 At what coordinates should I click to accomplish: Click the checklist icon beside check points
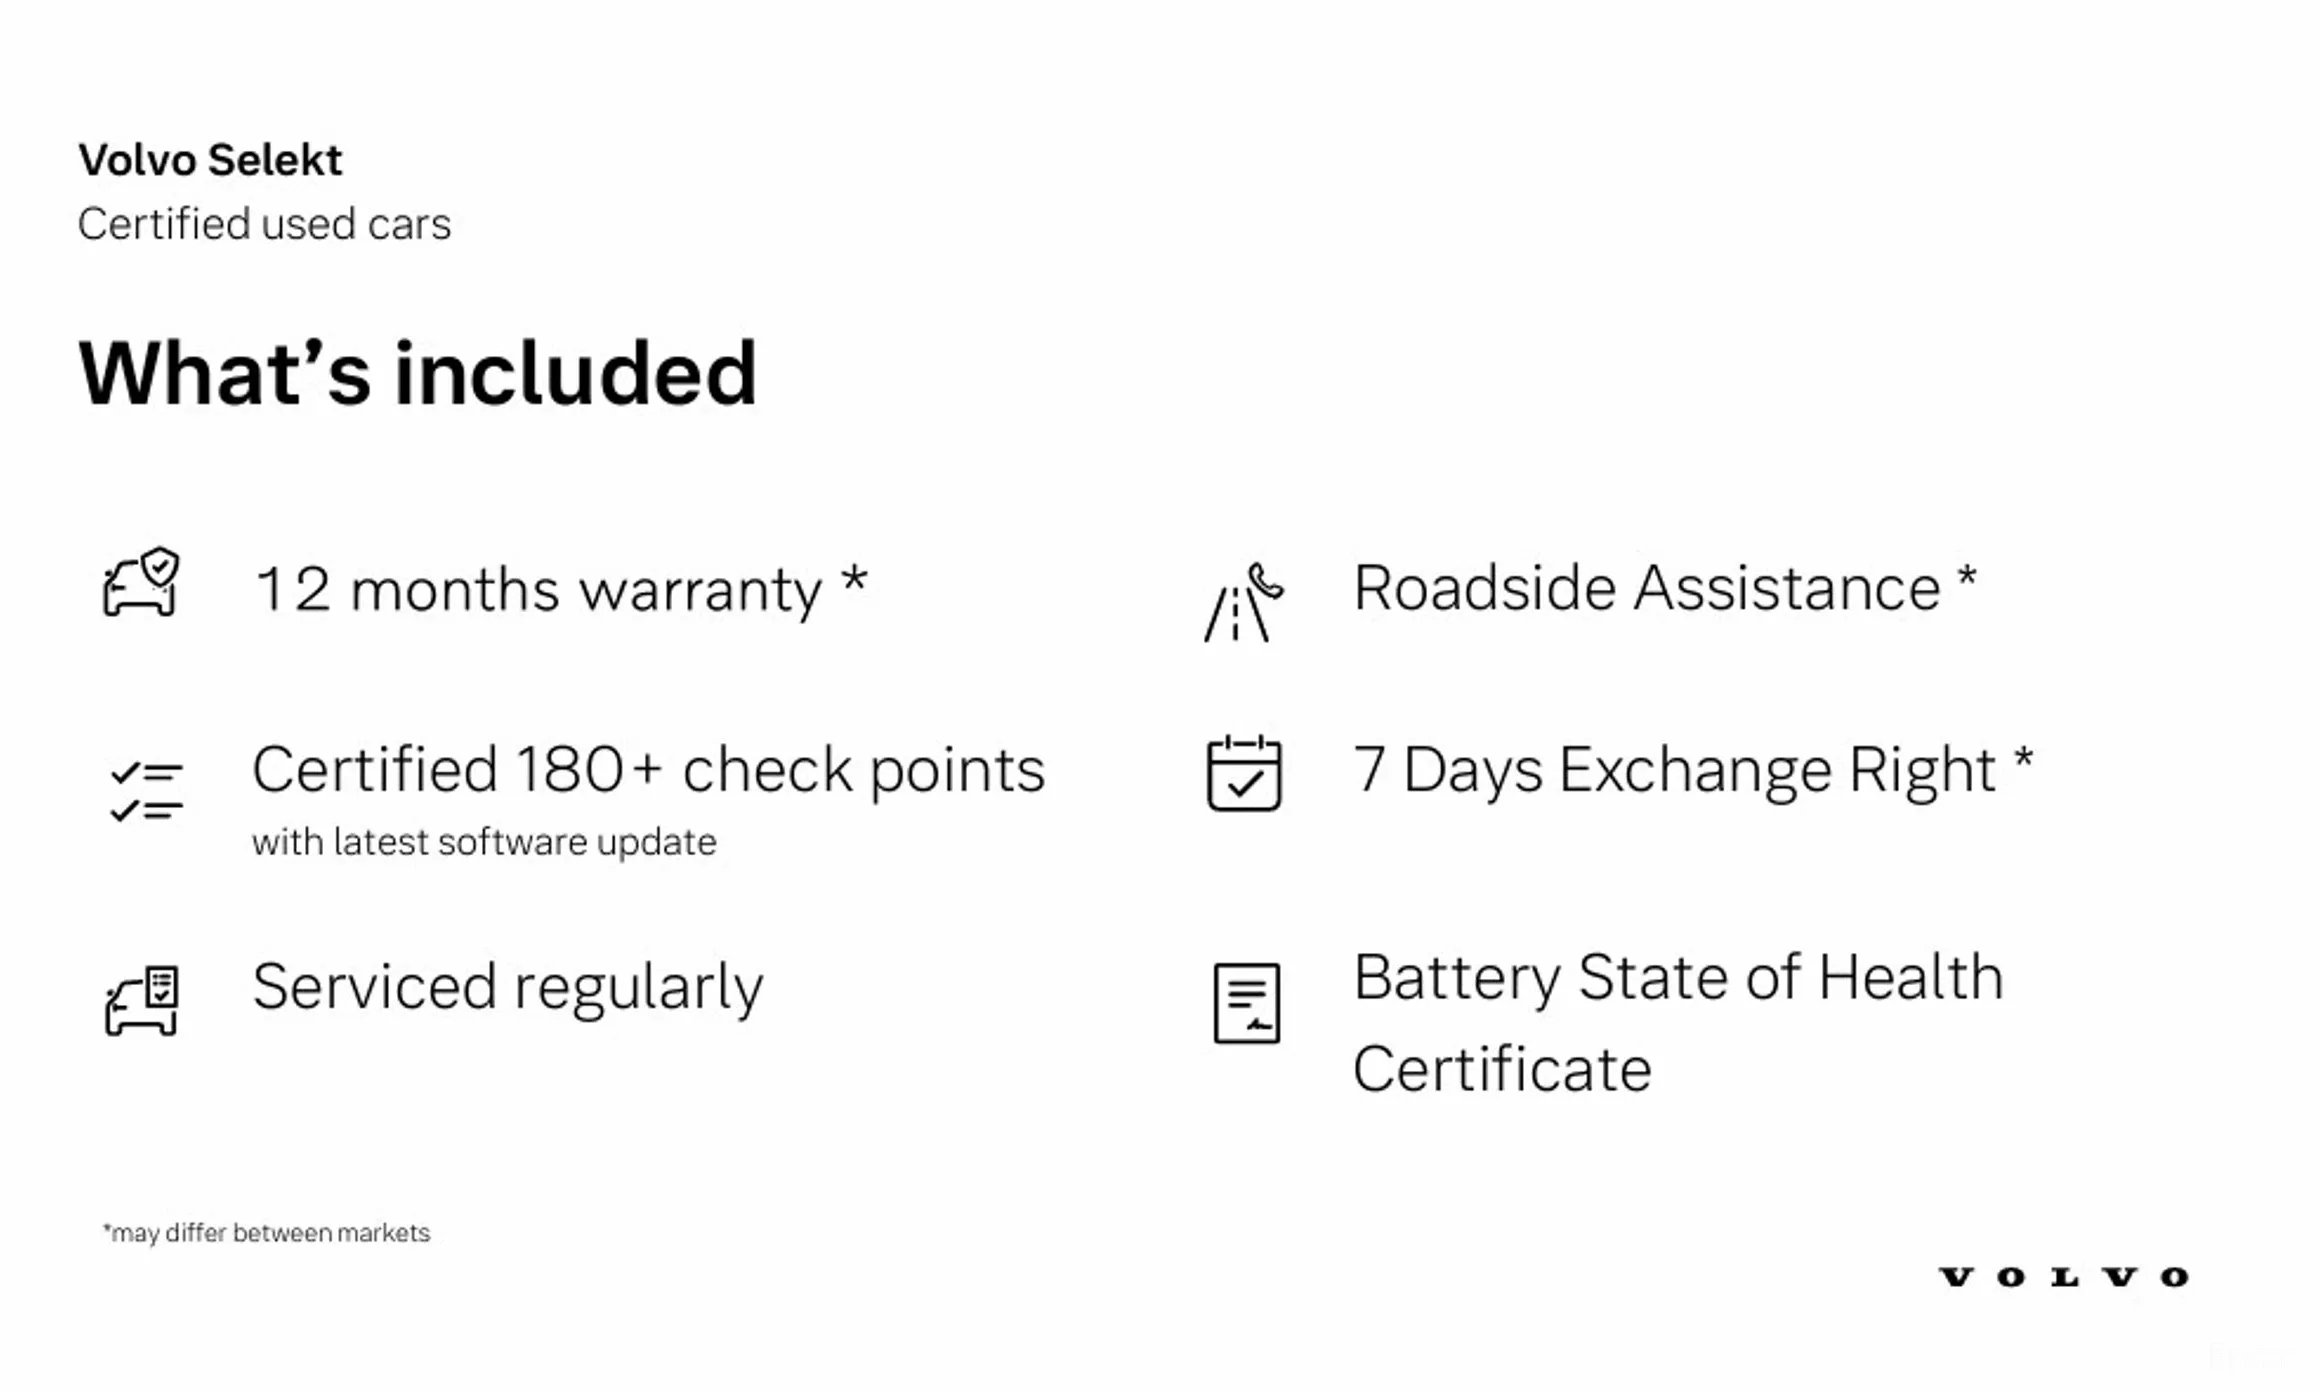(x=146, y=791)
